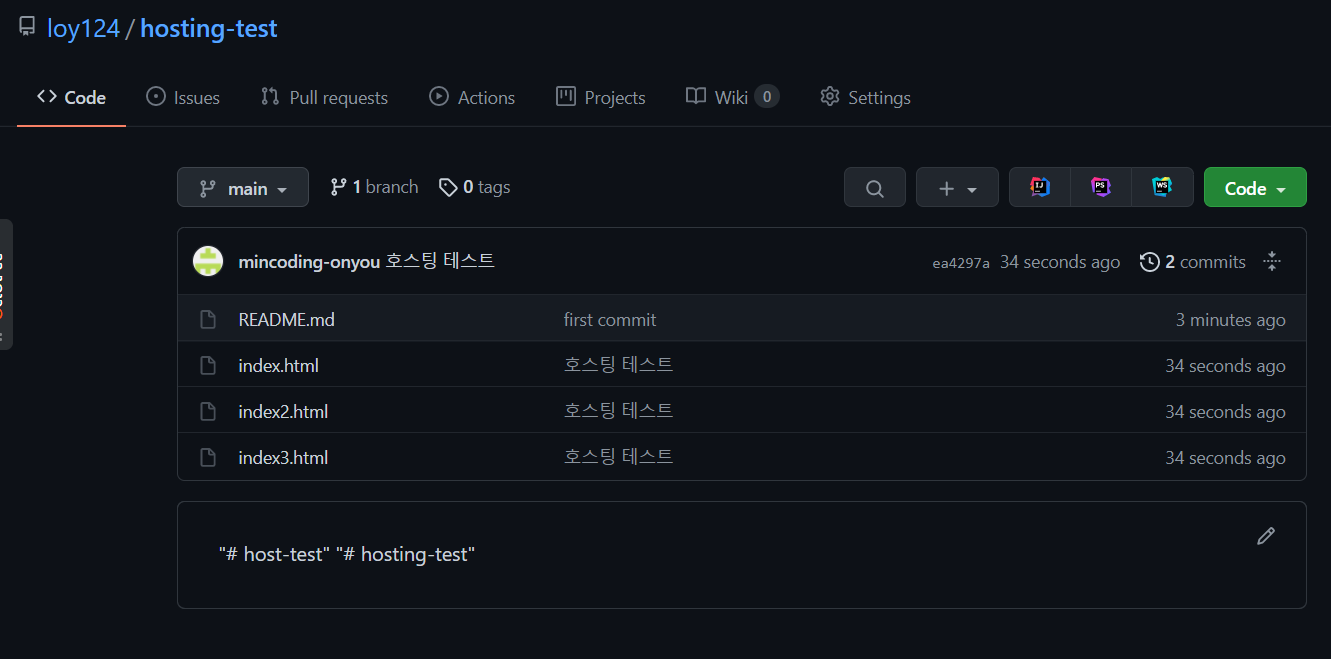Open the first commit message link
This screenshot has width=1331, height=659.
click(x=610, y=320)
